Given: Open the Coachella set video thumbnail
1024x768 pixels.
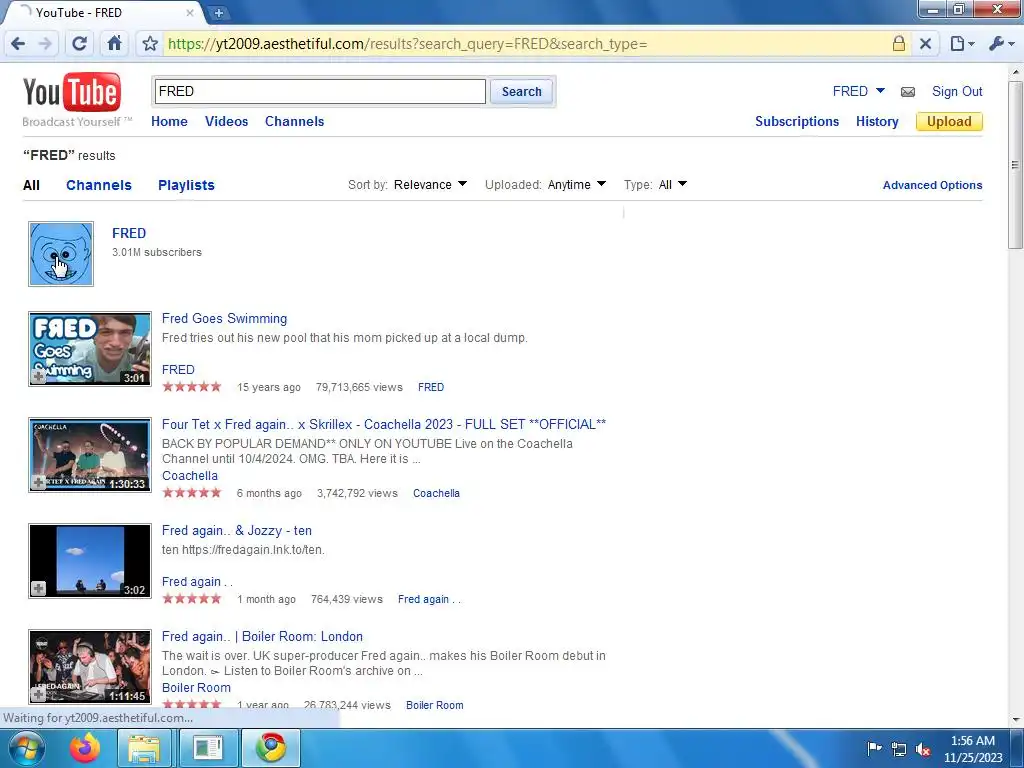Looking at the screenshot, I should pyautogui.click(x=89, y=455).
